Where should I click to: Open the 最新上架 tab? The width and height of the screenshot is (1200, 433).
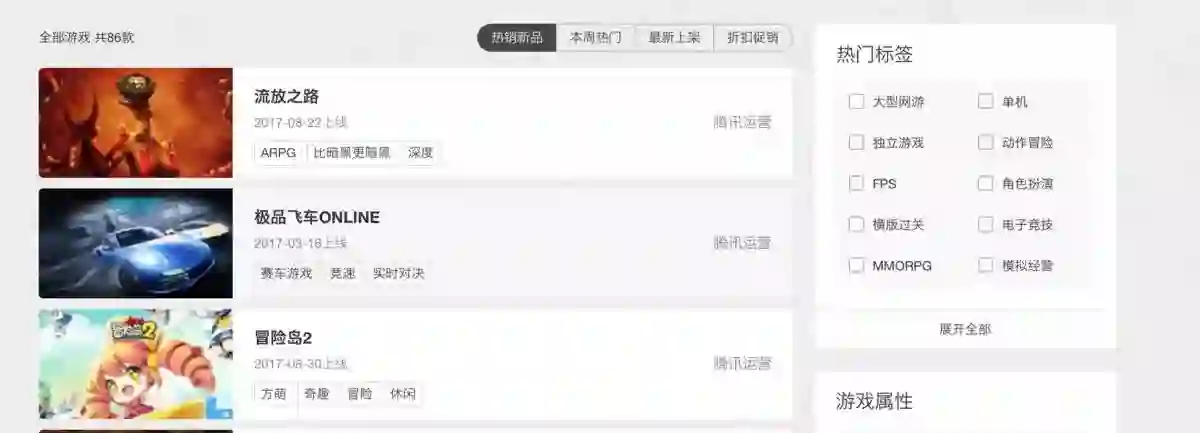pos(674,38)
